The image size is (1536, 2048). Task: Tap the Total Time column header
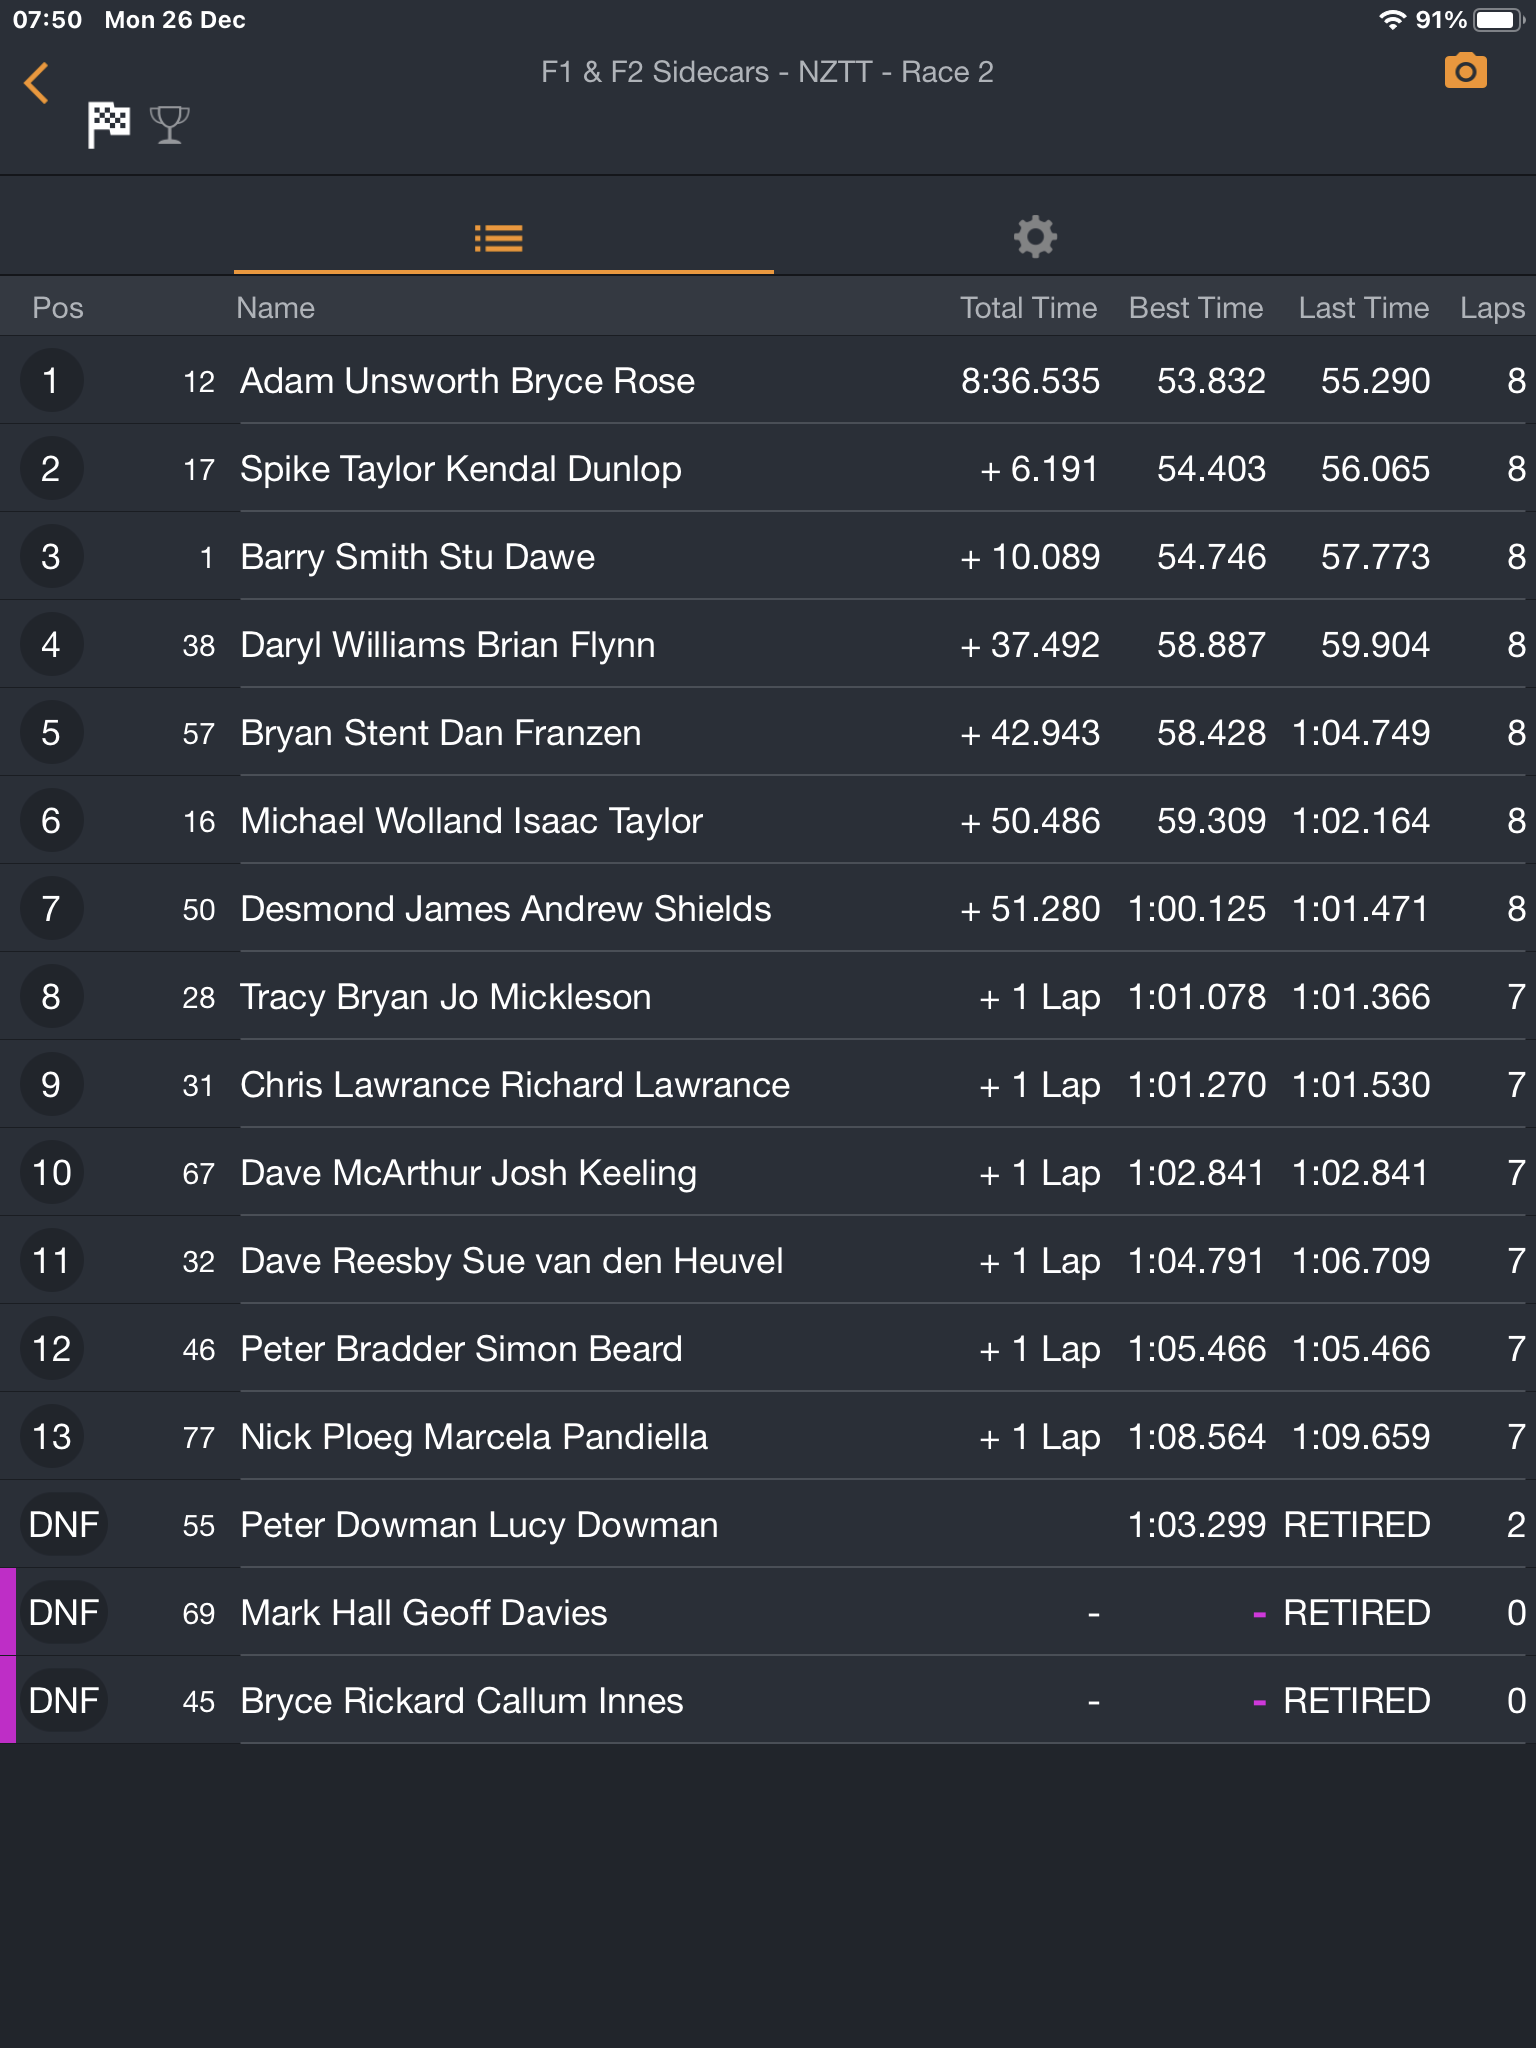point(1028,308)
